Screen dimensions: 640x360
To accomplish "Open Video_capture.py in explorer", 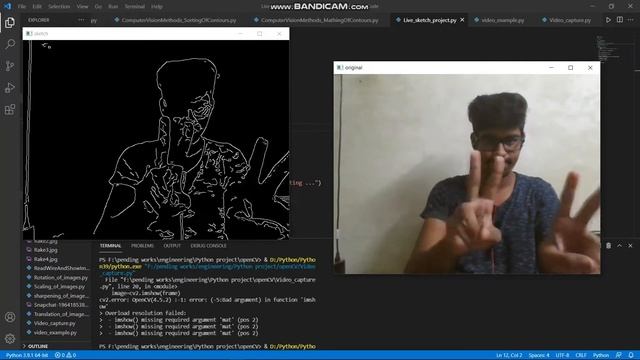I will click(56, 323).
